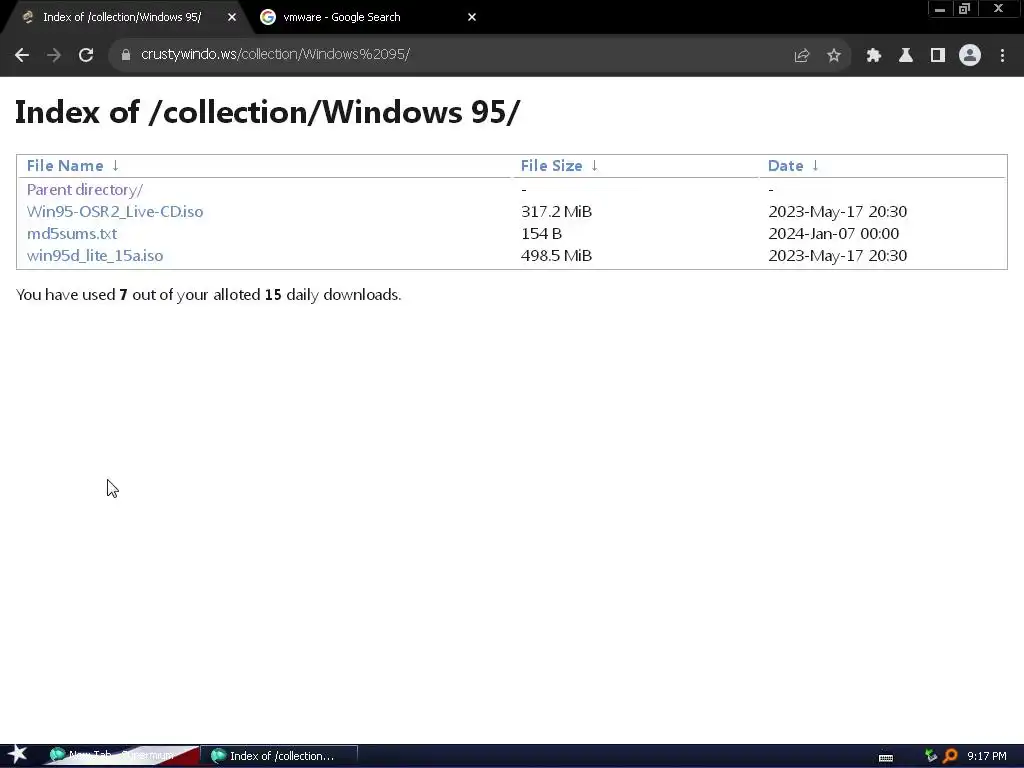Open the Chrome Labs flask icon
The height and width of the screenshot is (768, 1024).
click(905, 56)
